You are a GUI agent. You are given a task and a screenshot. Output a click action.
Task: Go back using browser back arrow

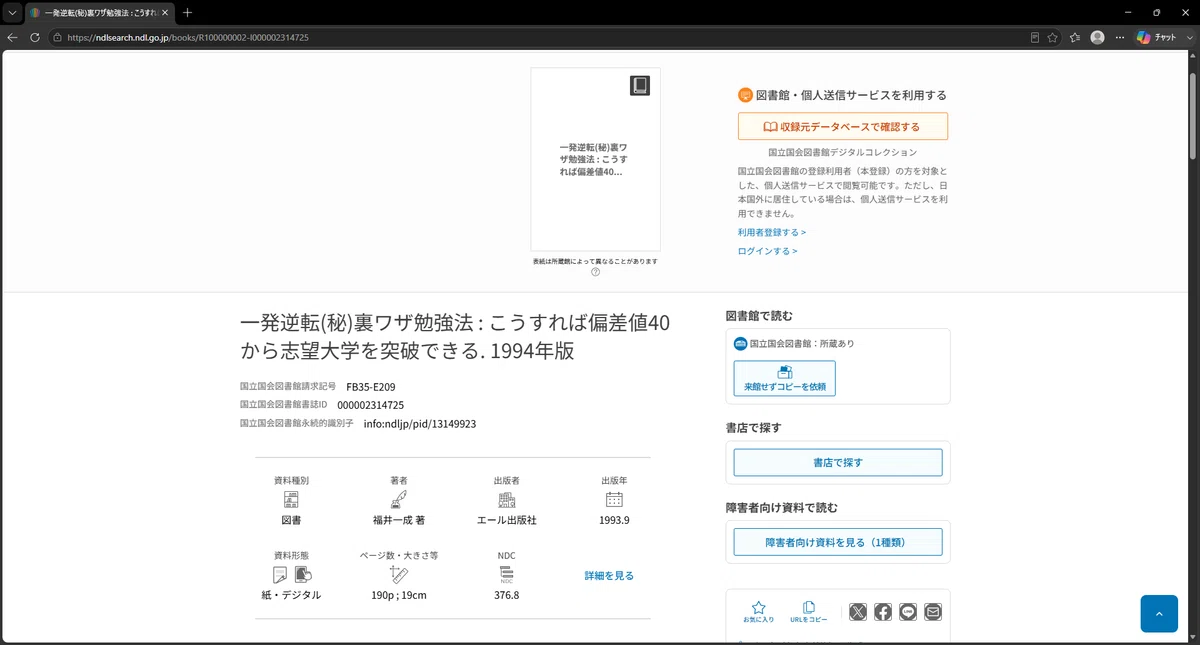(x=12, y=37)
